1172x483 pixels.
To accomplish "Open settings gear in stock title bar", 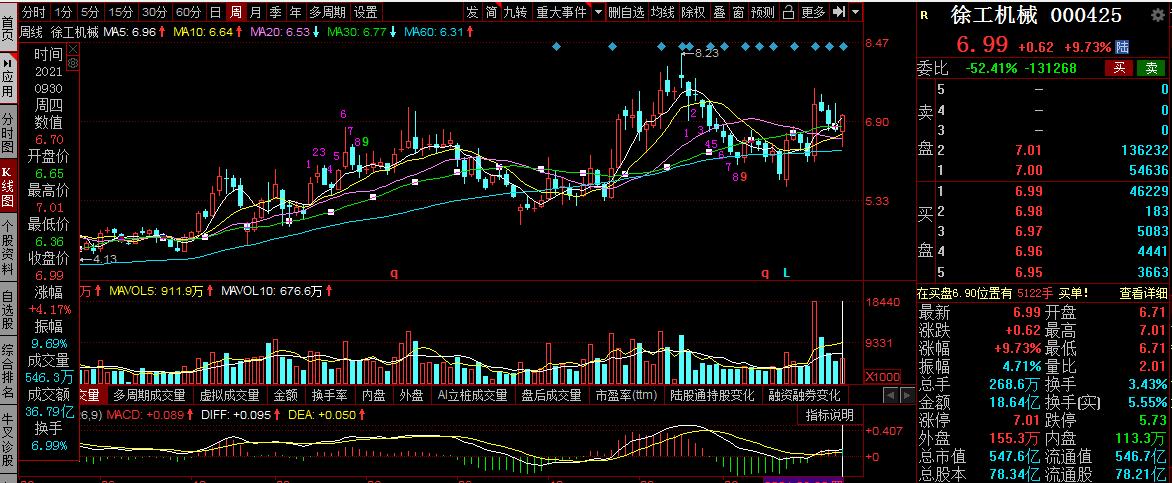I will tap(1156, 14).
